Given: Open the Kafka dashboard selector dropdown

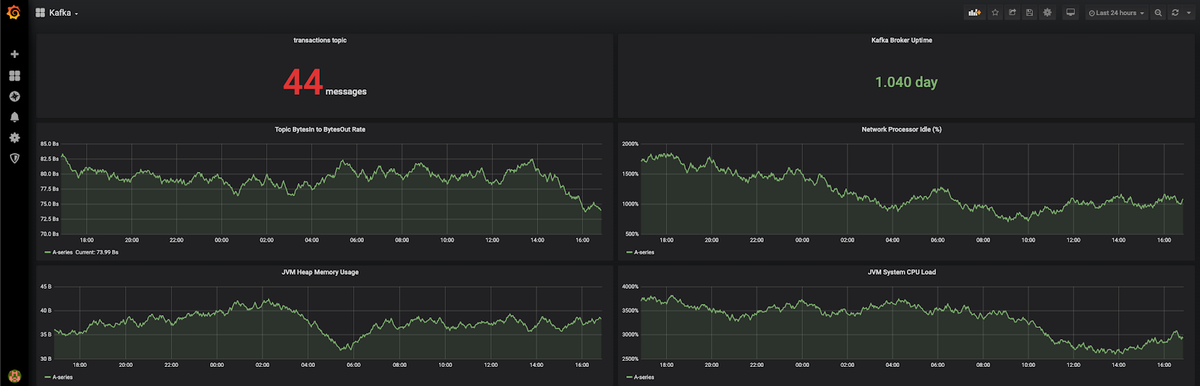Looking at the screenshot, I should 57,13.
